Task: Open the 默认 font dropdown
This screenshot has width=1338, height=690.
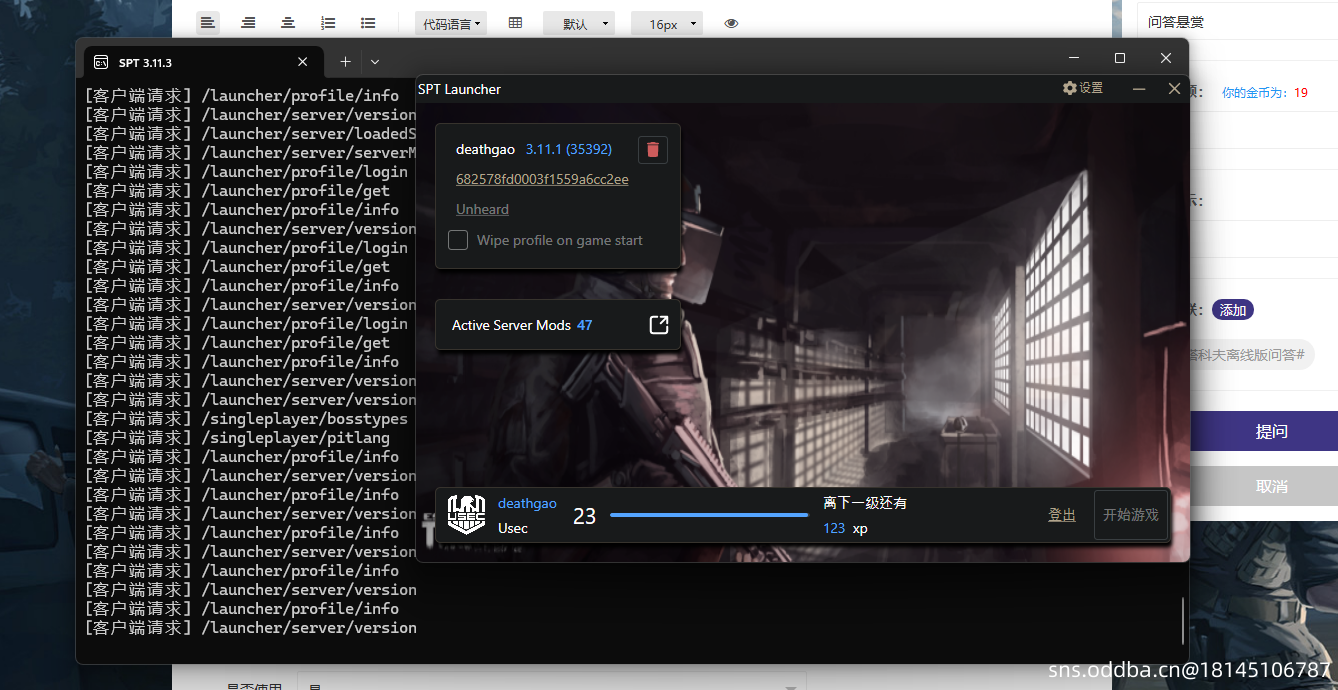Action: 578,23
